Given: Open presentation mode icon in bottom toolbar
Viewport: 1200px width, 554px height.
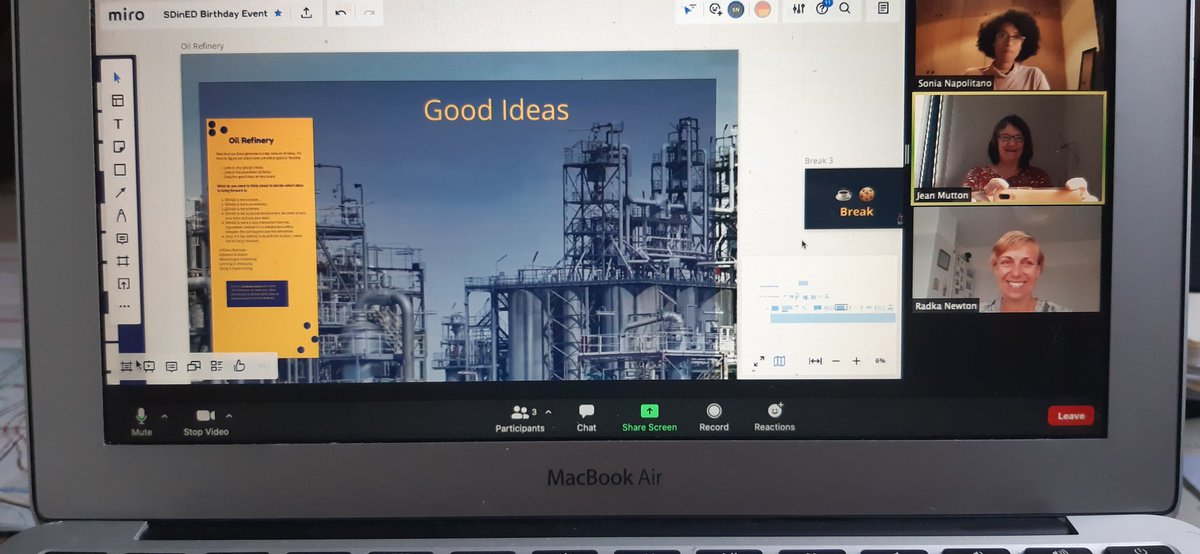Looking at the screenshot, I should coord(148,366).
